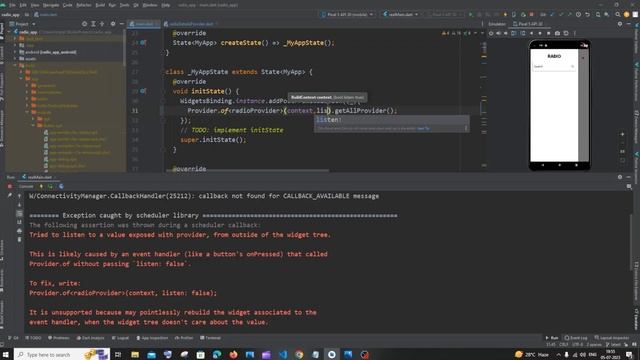The width and height of the screenshot is (640, 360).
Task: Click the Emulator rotate left icon
Action: point(514,33)
